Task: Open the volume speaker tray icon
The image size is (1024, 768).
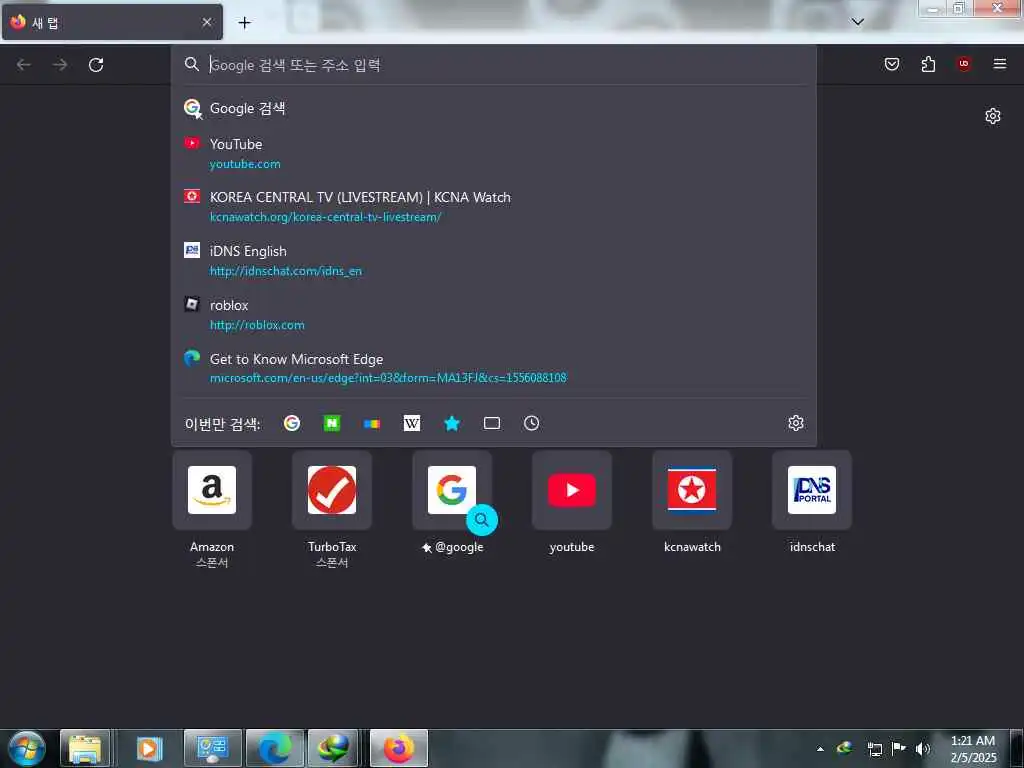Action: [923, 749]
